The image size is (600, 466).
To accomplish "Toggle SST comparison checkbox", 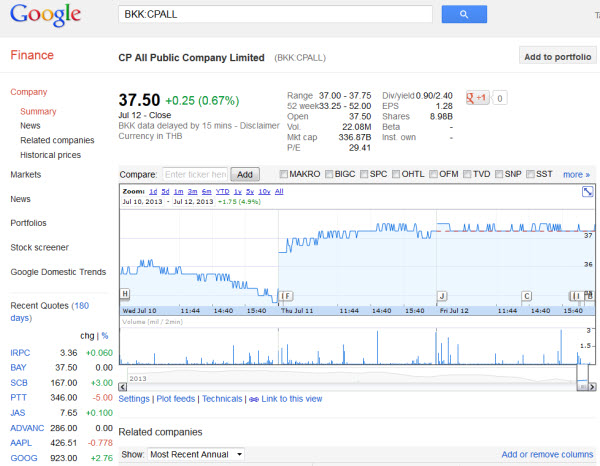I will (x=530, y=174).
